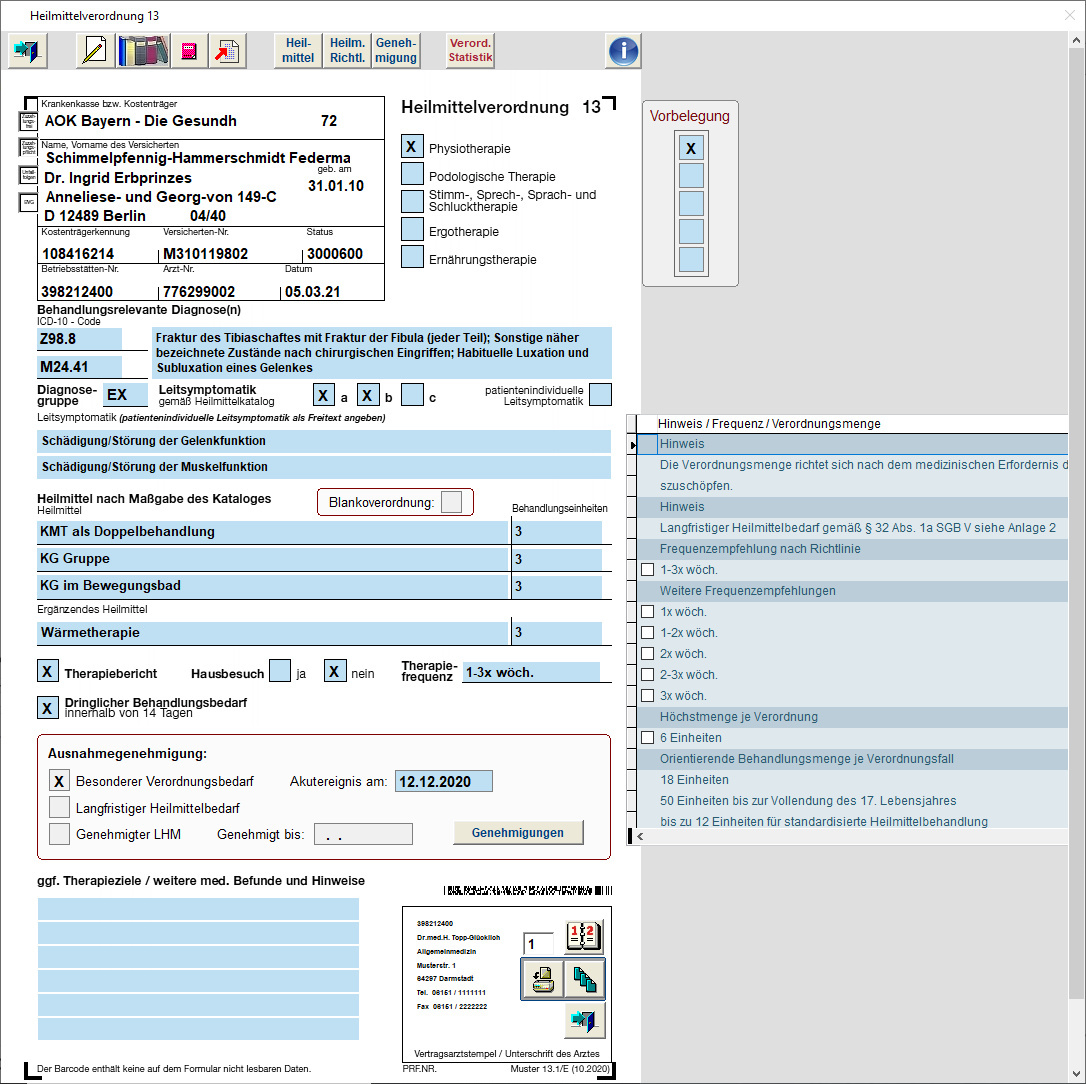Click the Genehmigungen button

[x=518, y=833]
